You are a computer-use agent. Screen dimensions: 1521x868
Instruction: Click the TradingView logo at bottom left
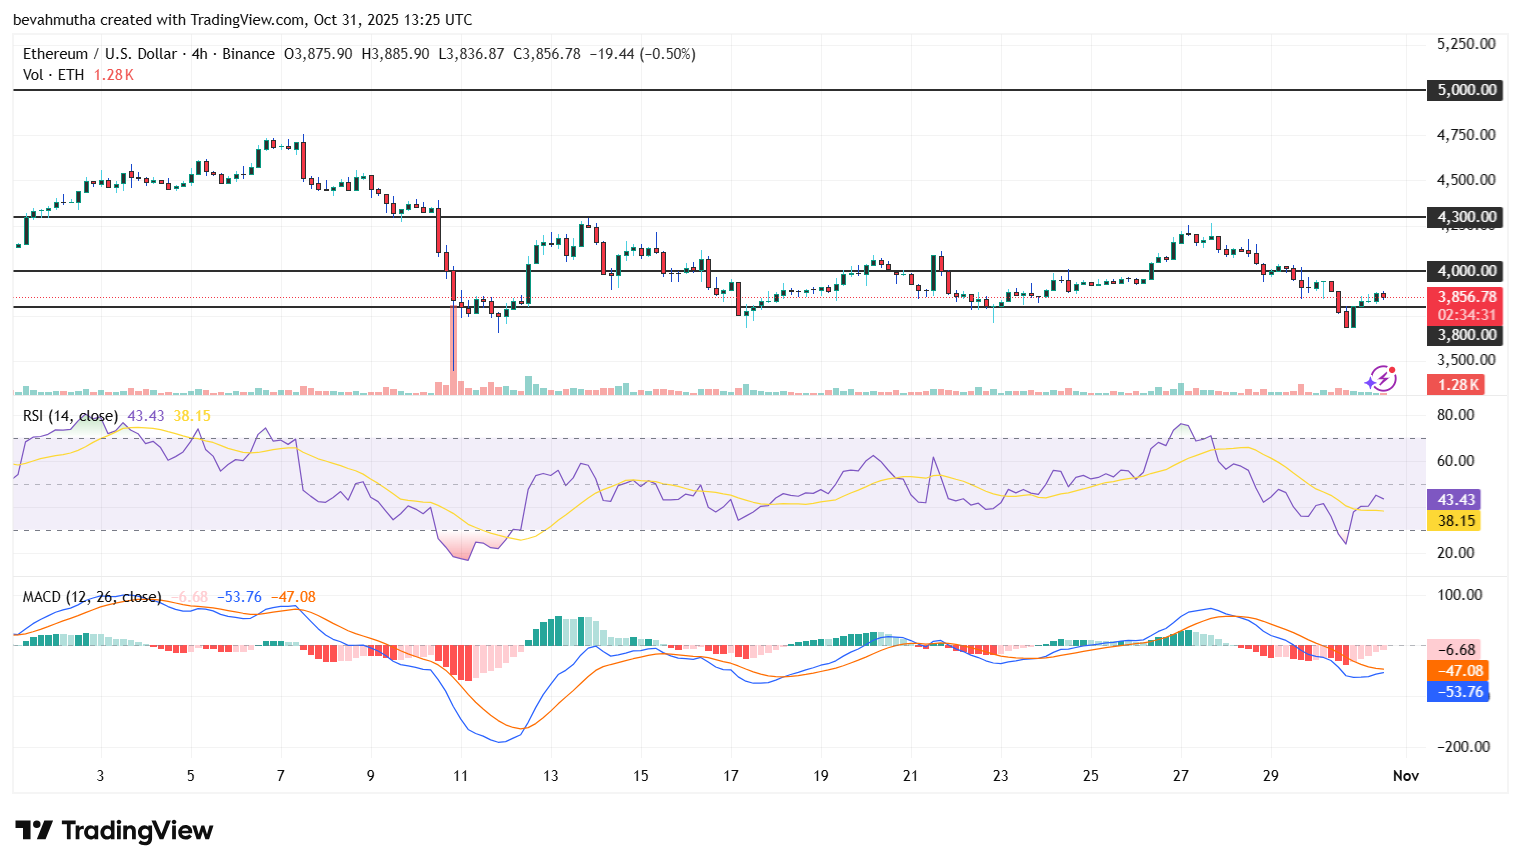pyautogui.click(x=112, y=830)
